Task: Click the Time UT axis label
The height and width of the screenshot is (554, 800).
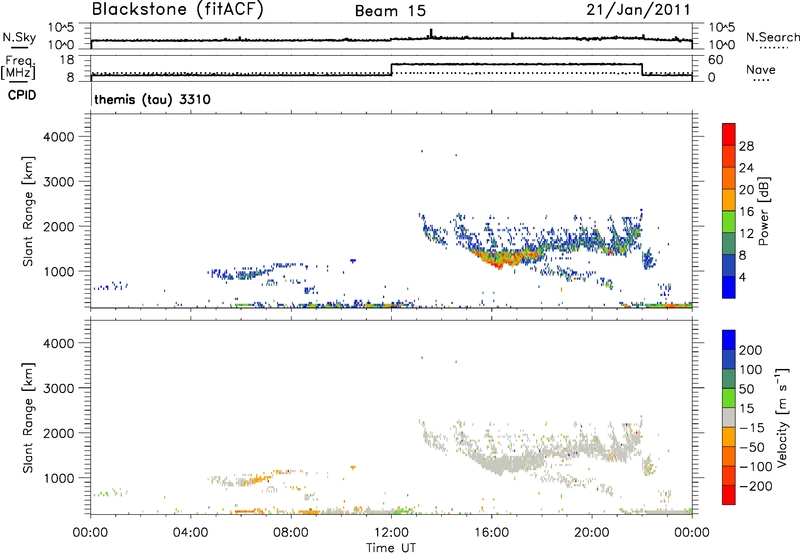Action: 391,547
